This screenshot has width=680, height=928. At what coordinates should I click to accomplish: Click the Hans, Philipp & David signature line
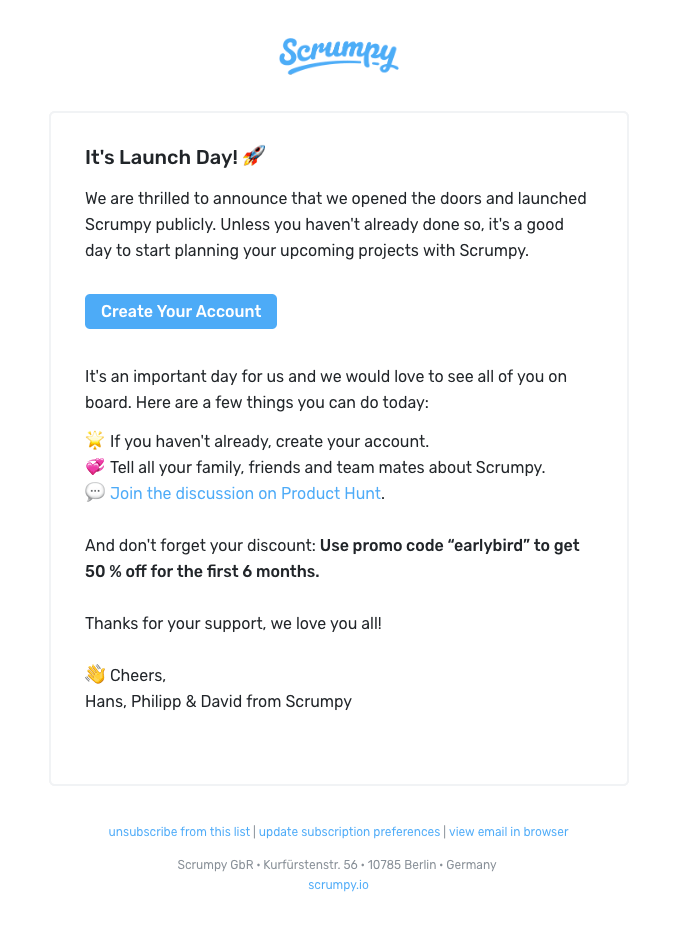click(217, 701)
